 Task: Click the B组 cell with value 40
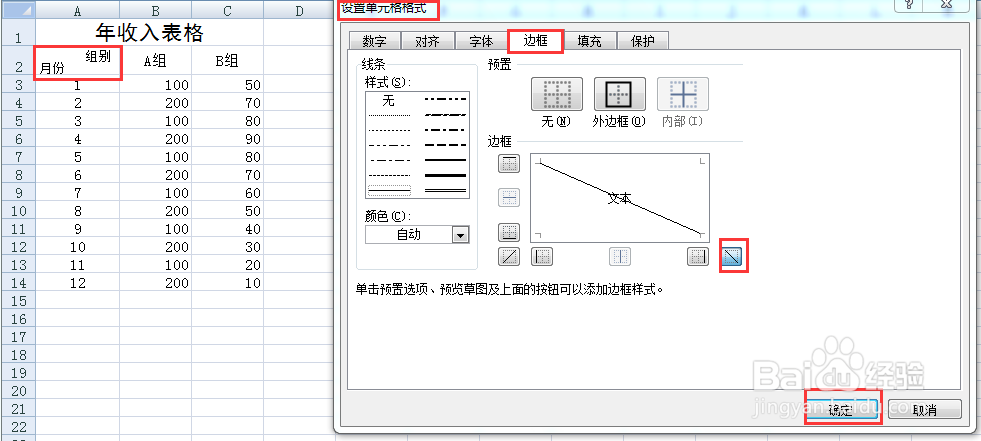click(228, 229)
